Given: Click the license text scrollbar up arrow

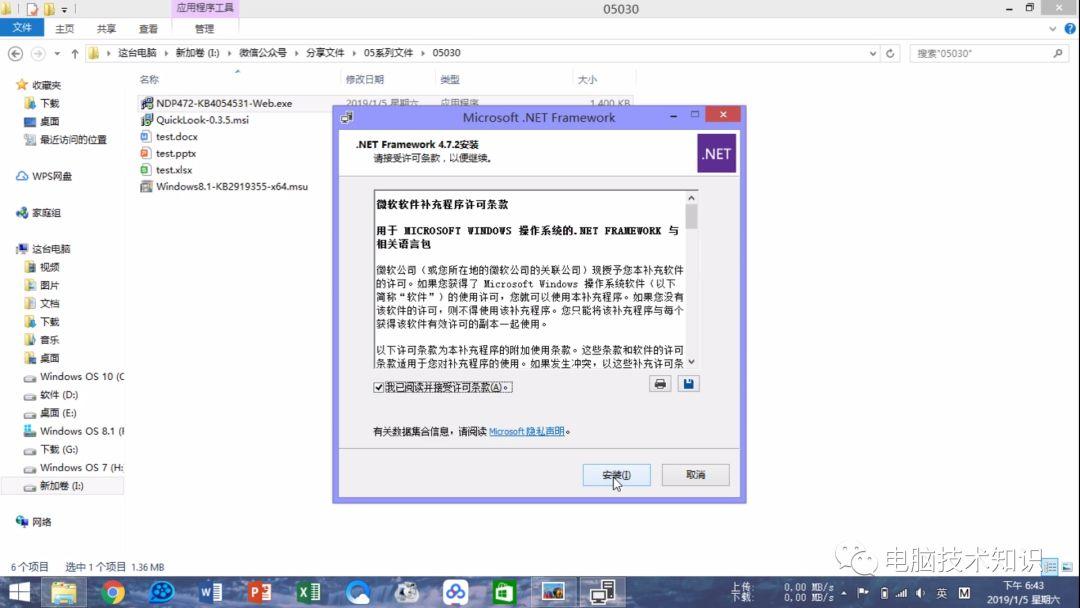Looking at the screenshot, I should (x=691, y=198).
